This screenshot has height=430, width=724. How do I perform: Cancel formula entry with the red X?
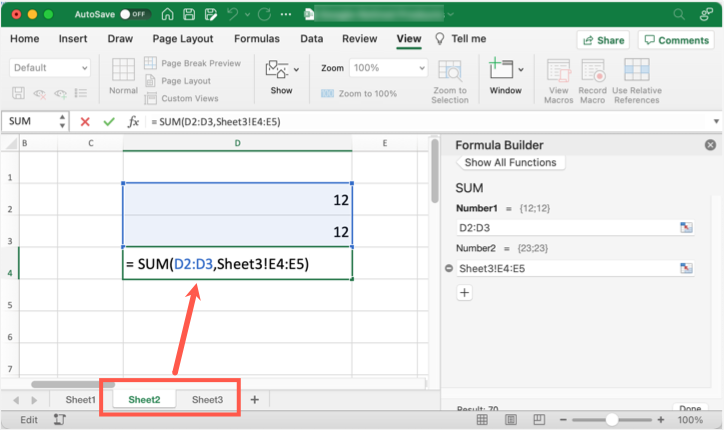85,121
